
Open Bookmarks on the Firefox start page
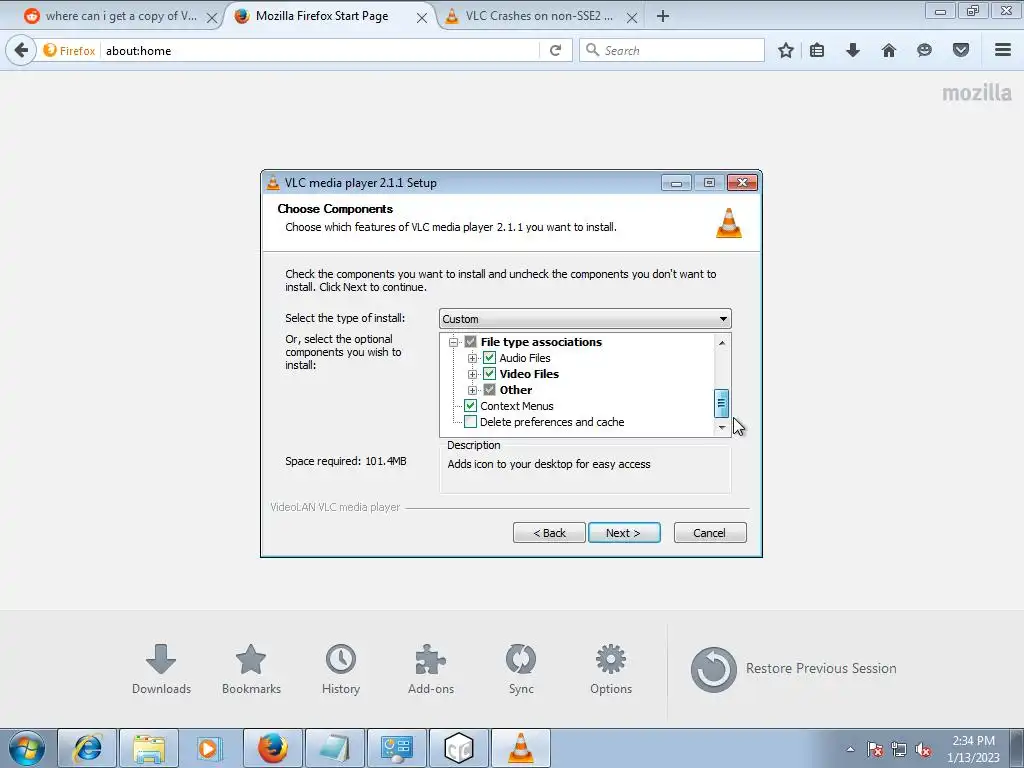251,669
